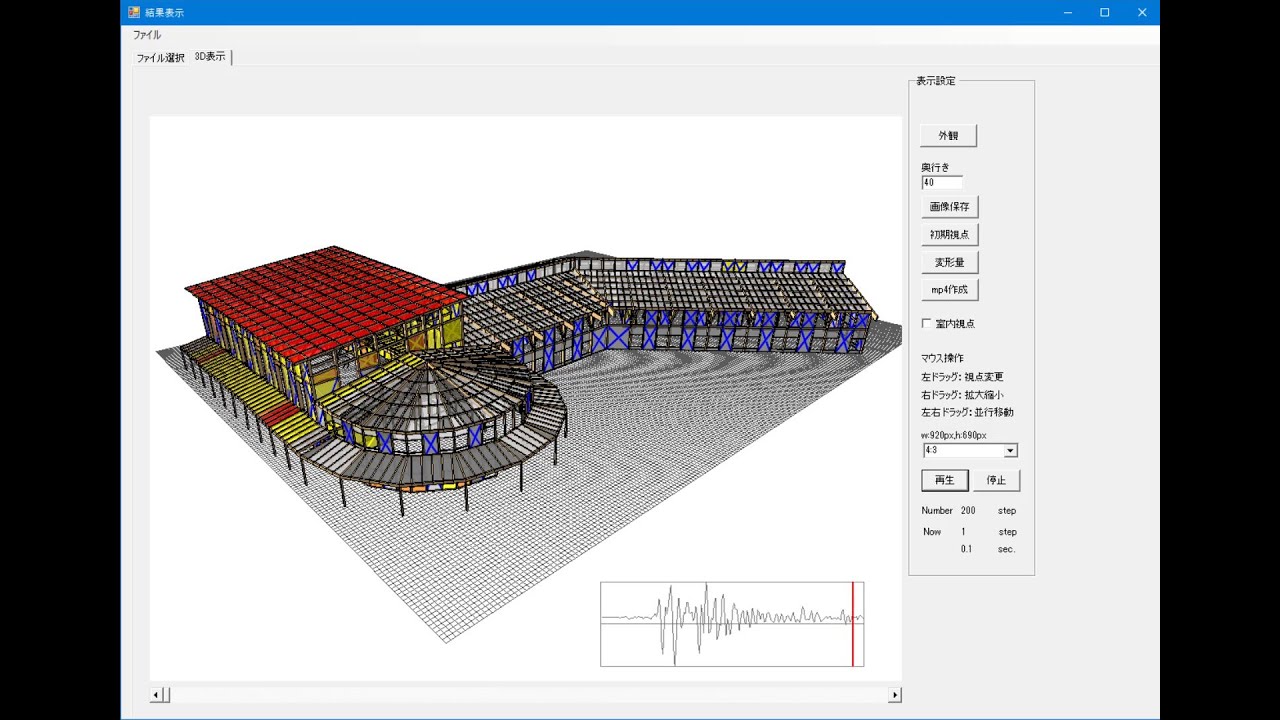Close the 結果表示 window
This screenshot has height=720, width=1280.
[1142, 12]
